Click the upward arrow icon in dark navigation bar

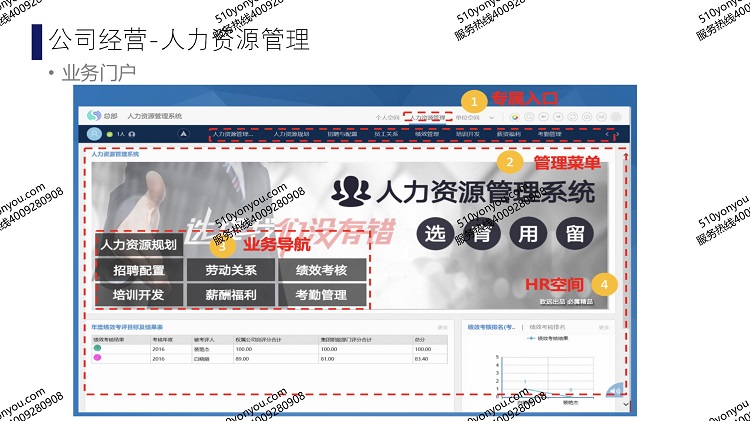[183, 133]
